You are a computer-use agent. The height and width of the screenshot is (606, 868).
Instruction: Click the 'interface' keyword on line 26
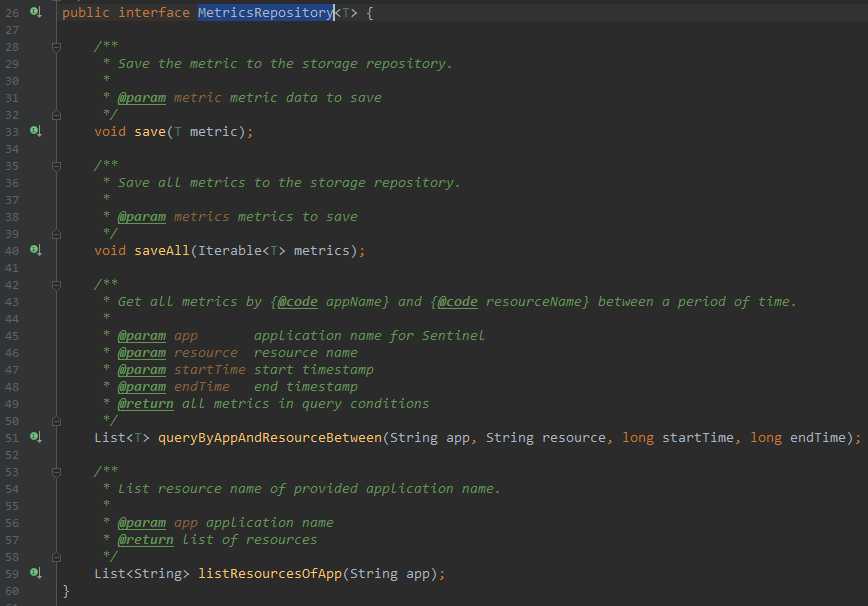(154, 13)
